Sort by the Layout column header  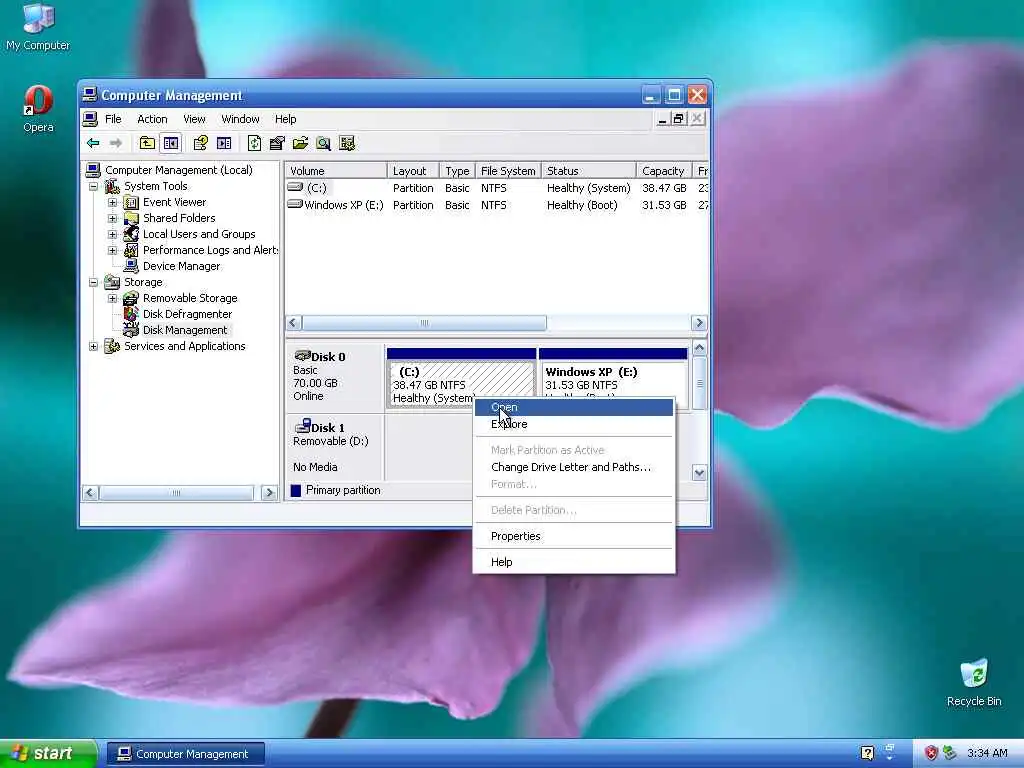pos(413,170)
